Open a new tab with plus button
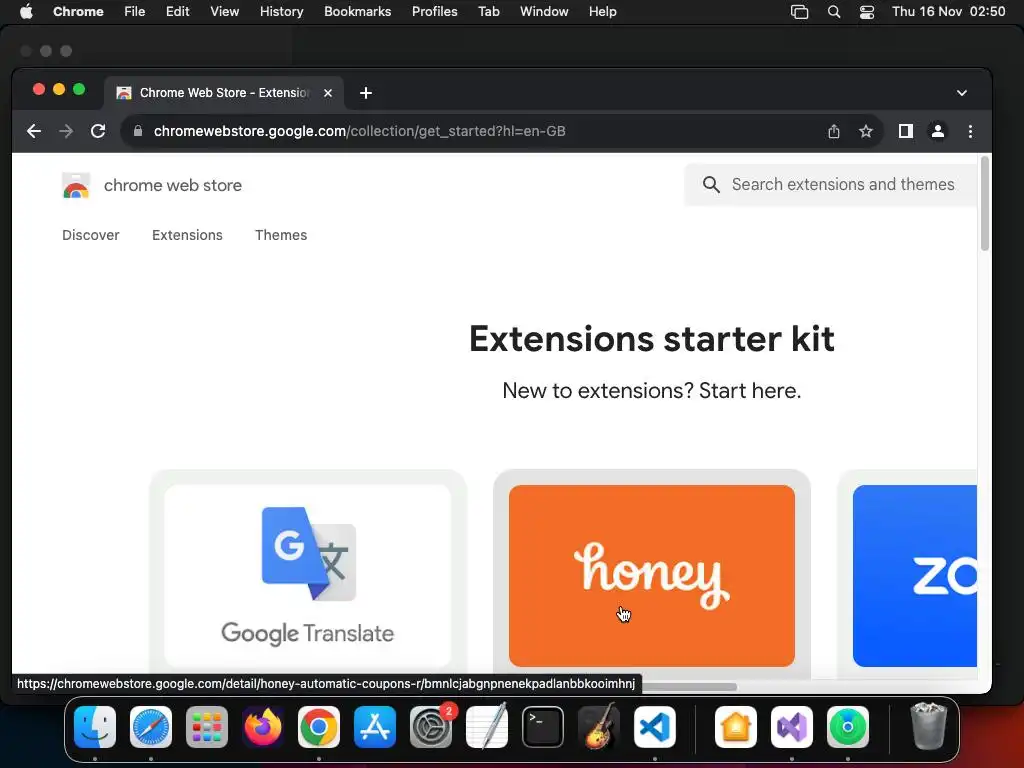 click(x=366, y=93)
